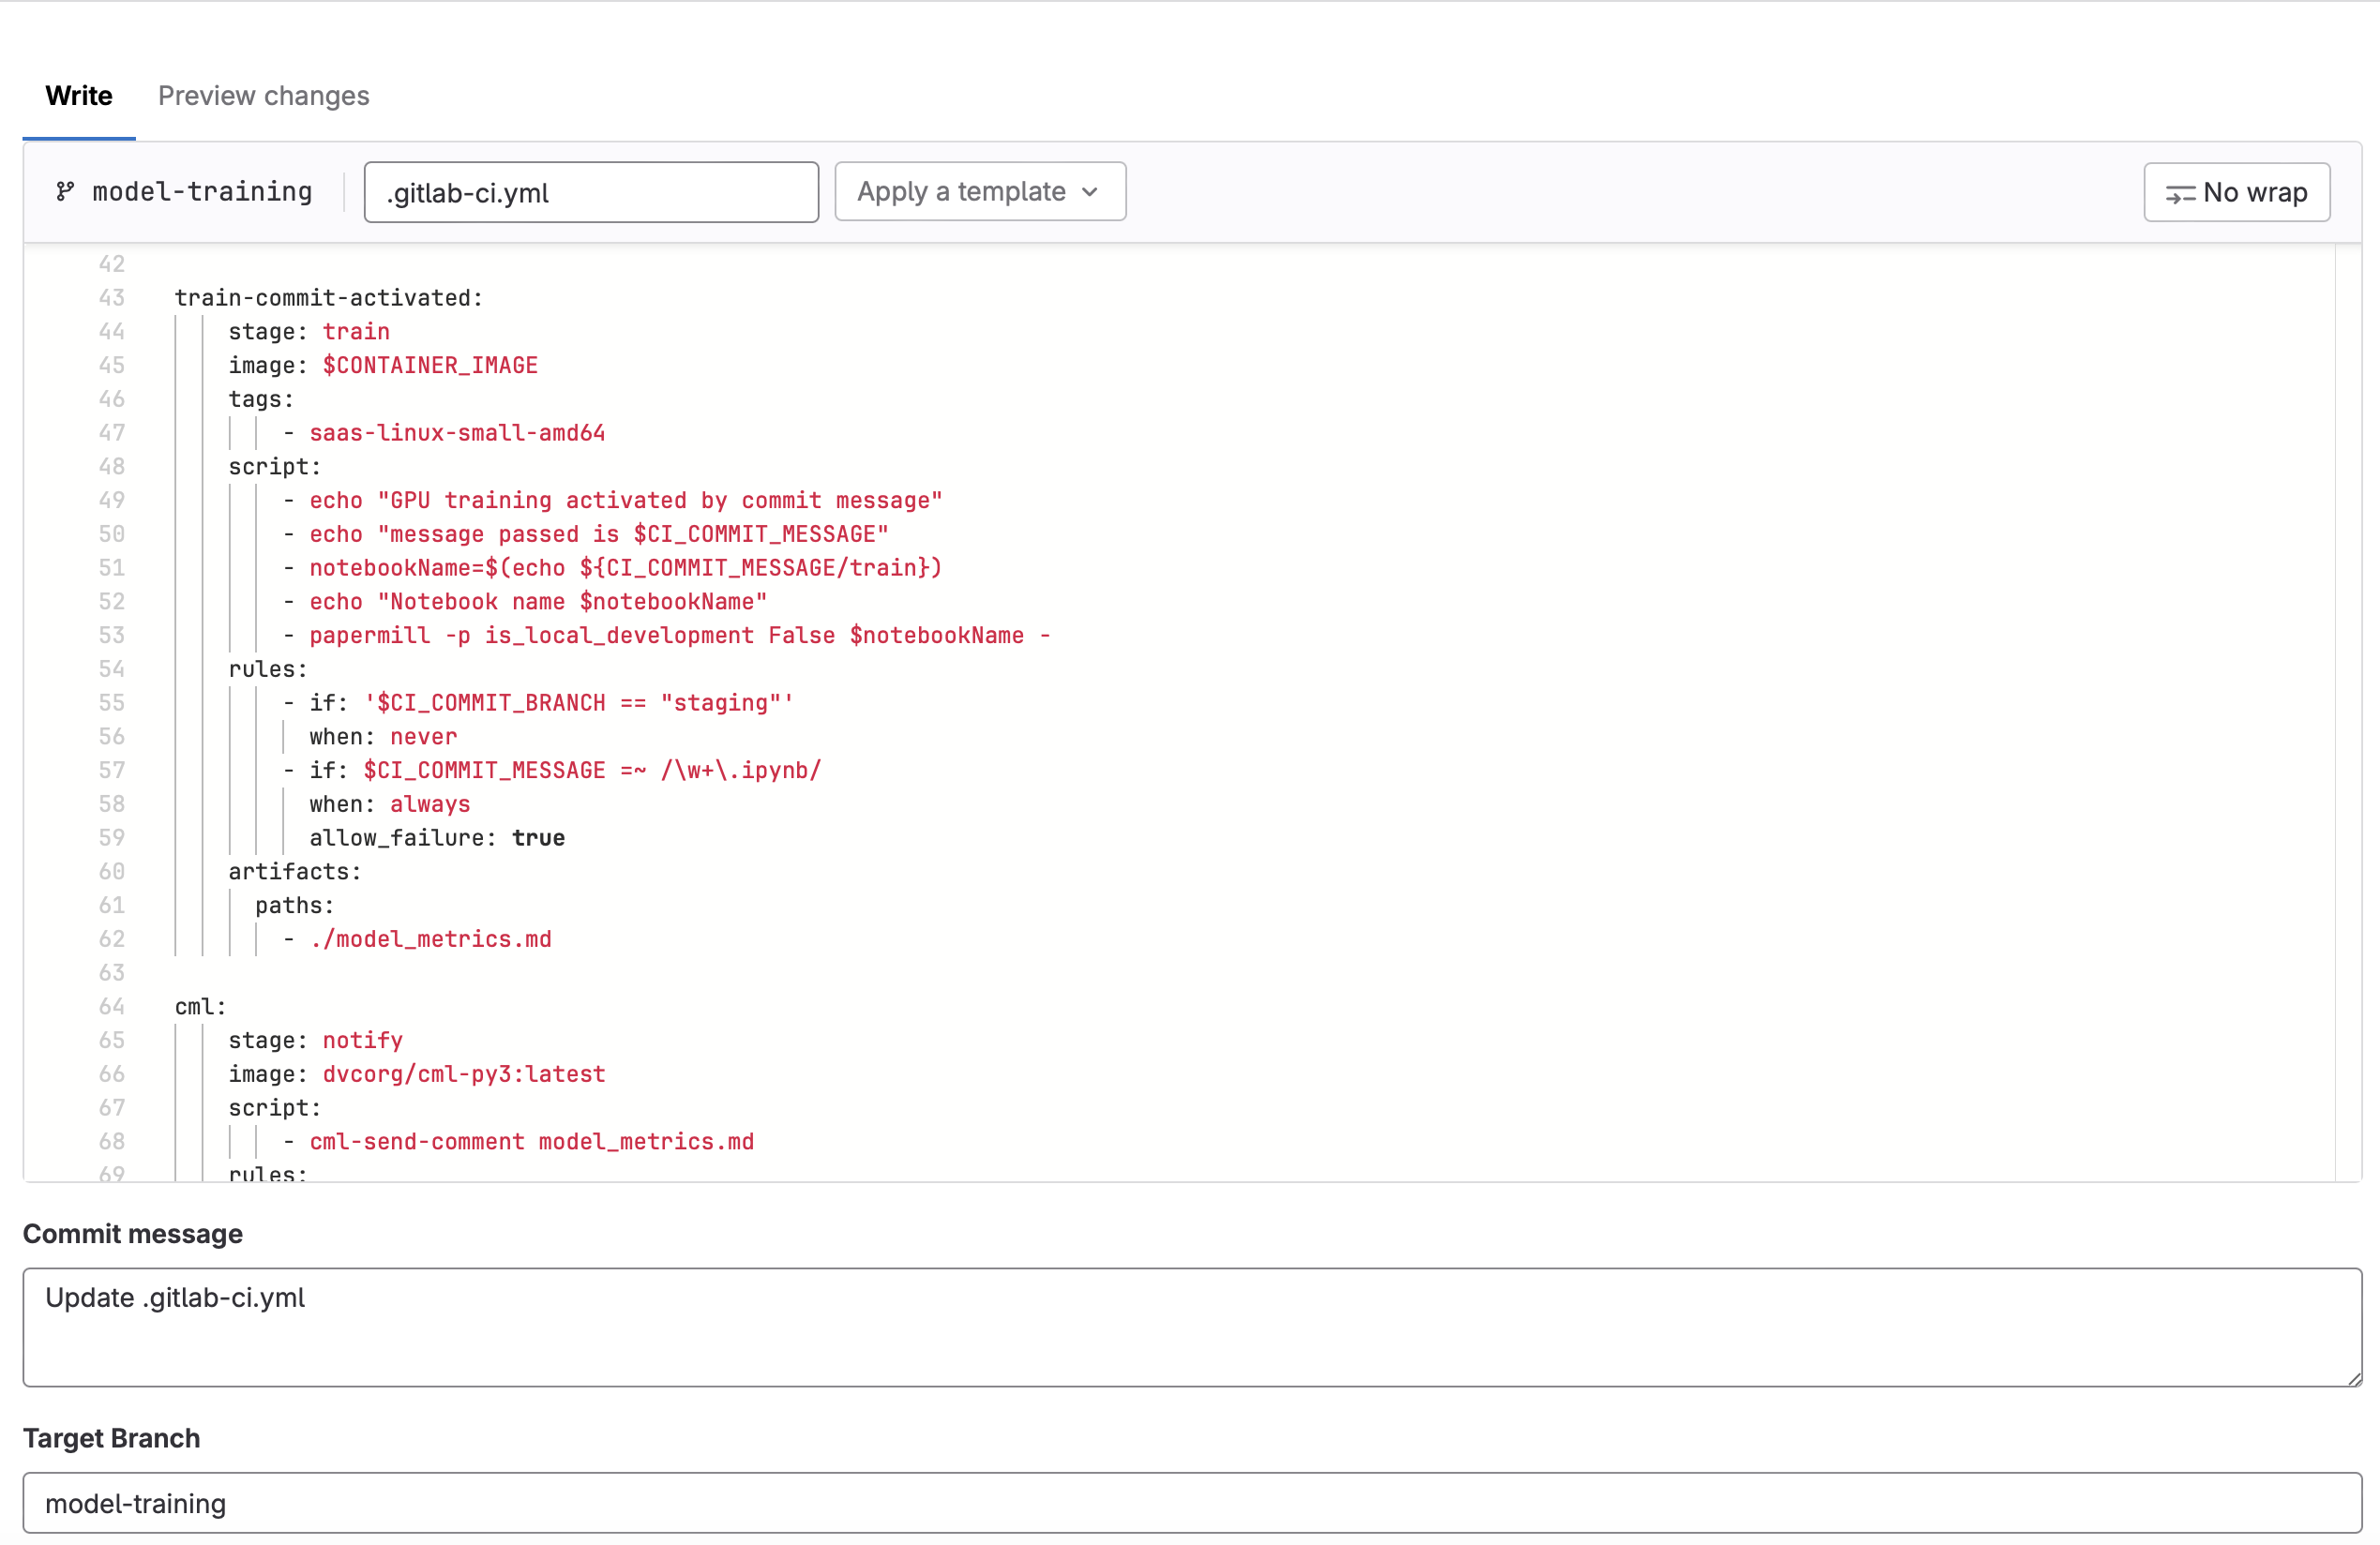Place cursor on the cml: line

click(200, 1006)
